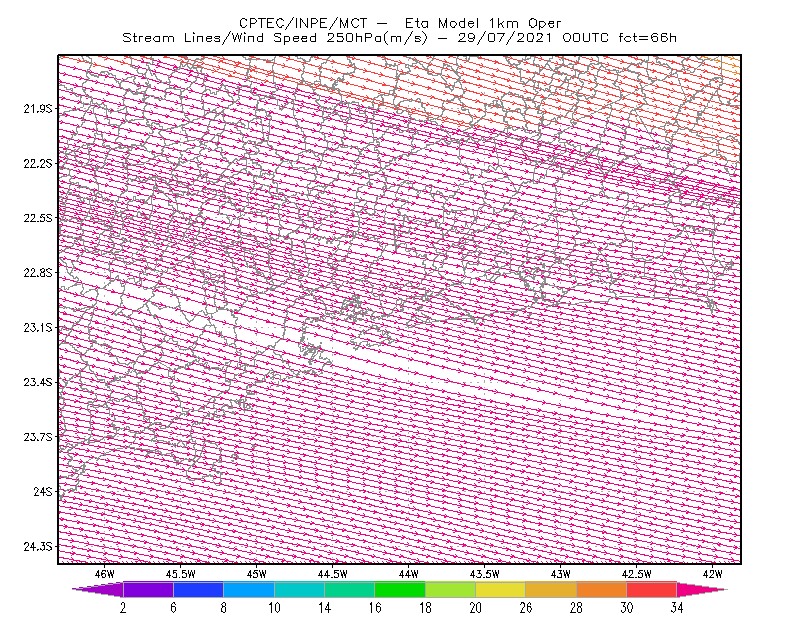The image size is (800, 618).
Task: Click the latitude label '24S'
Action: click(43, 491)
